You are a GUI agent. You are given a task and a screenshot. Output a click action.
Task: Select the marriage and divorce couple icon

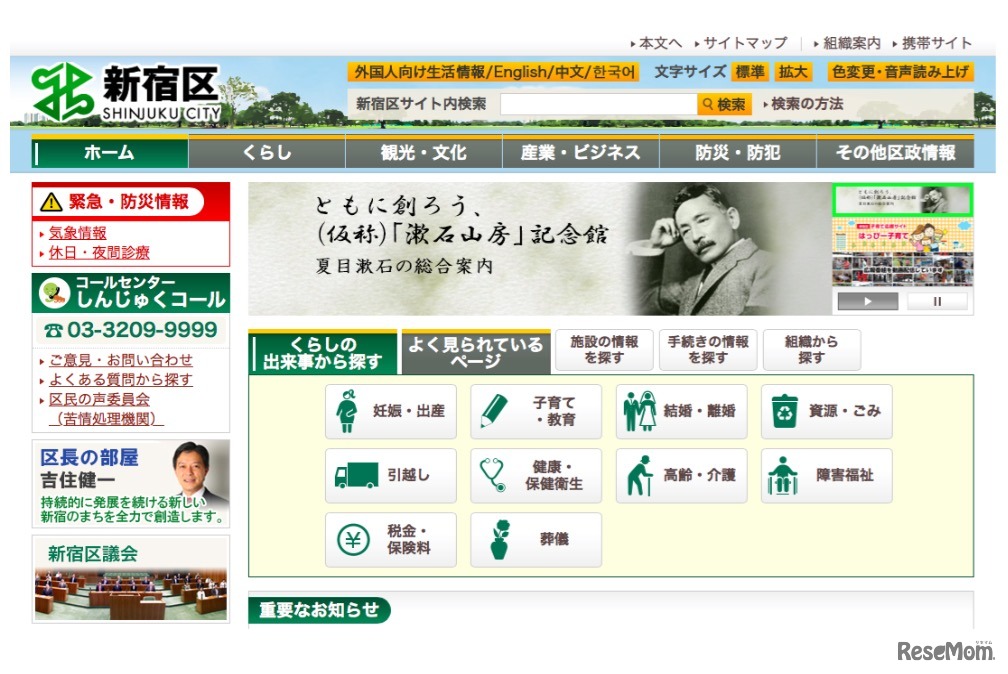tap(639, 411)
